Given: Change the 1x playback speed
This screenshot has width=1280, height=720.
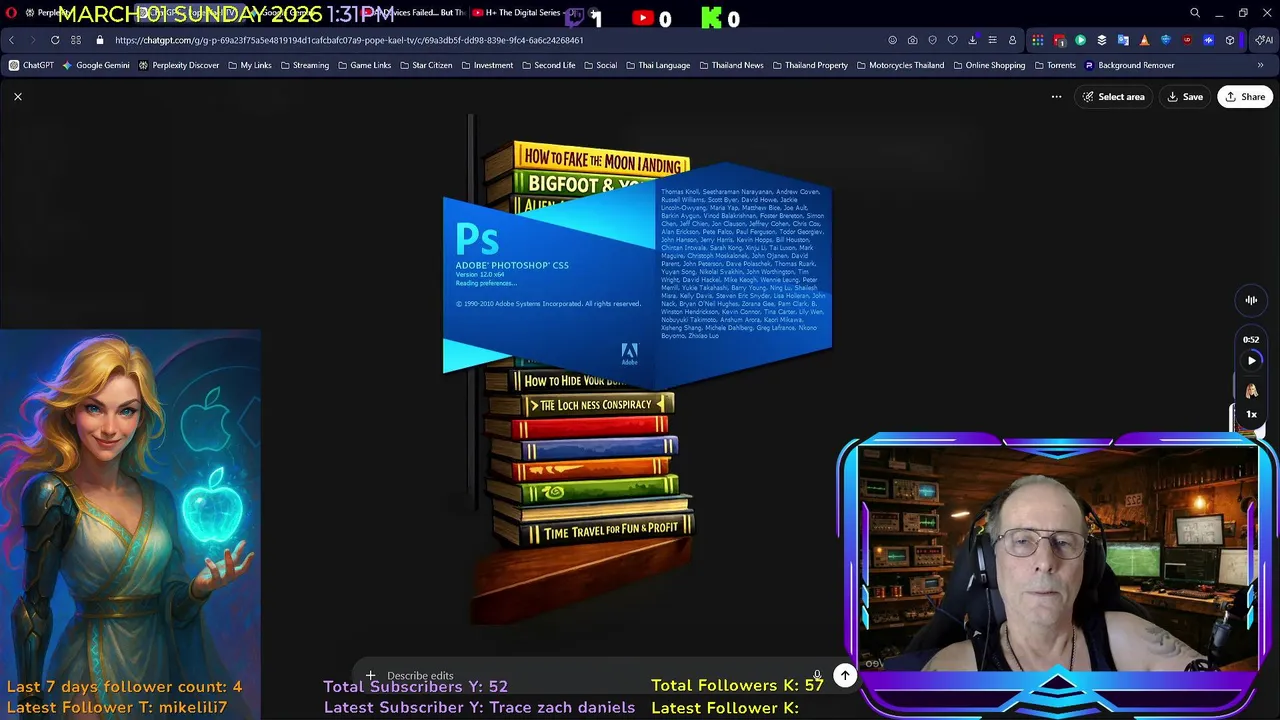Looking at the screenshot, I should click(1251, 414).
